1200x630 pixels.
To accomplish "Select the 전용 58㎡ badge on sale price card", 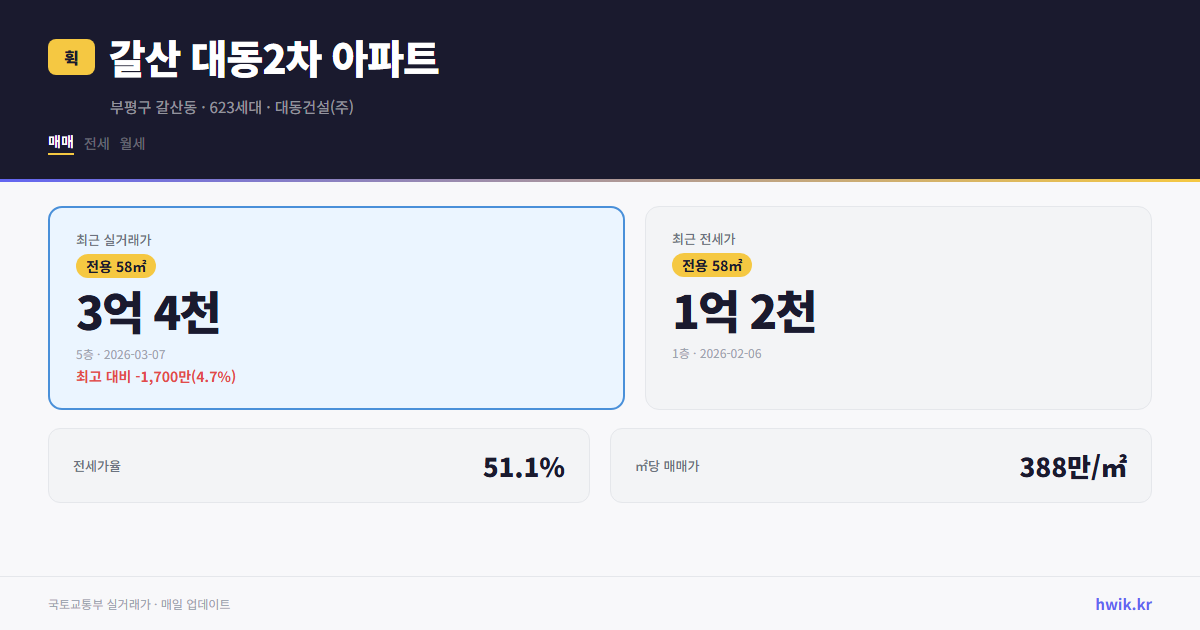I will pos(112,266).
